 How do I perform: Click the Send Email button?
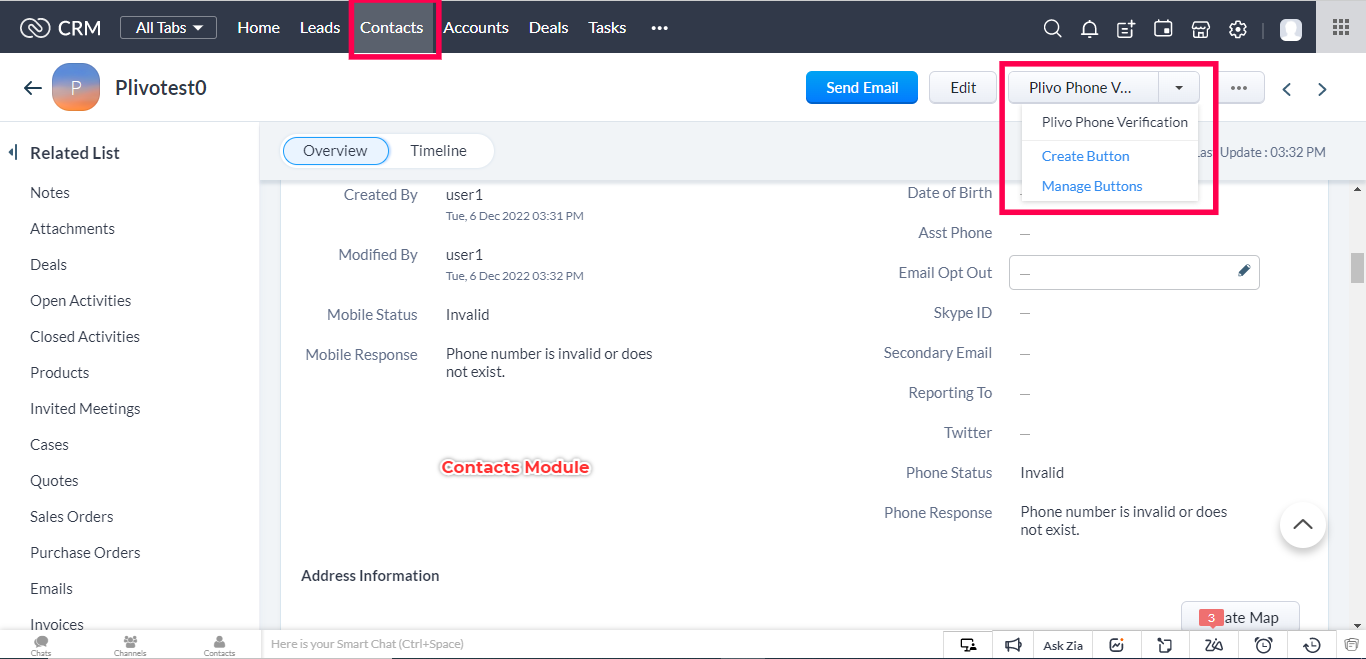[x=862, y=88]
